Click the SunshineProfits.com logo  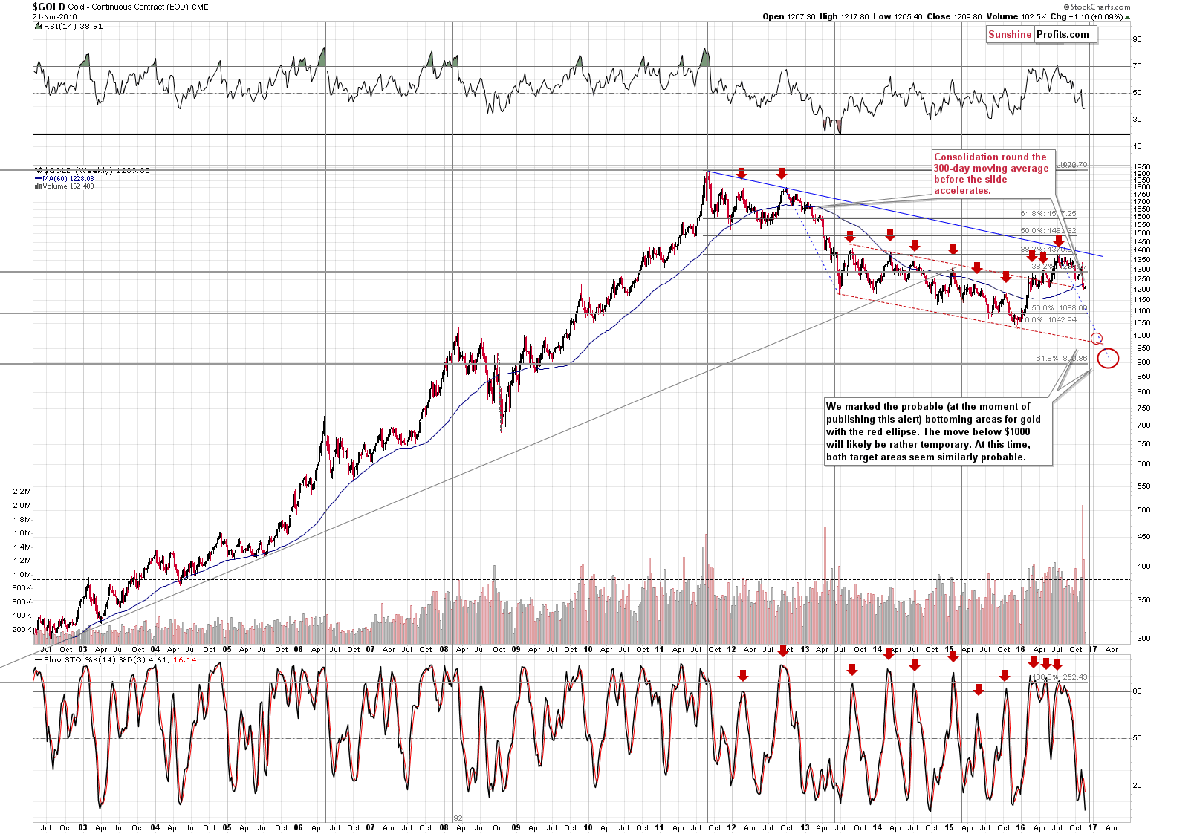pyautogui.click(x=1041, y=34)
